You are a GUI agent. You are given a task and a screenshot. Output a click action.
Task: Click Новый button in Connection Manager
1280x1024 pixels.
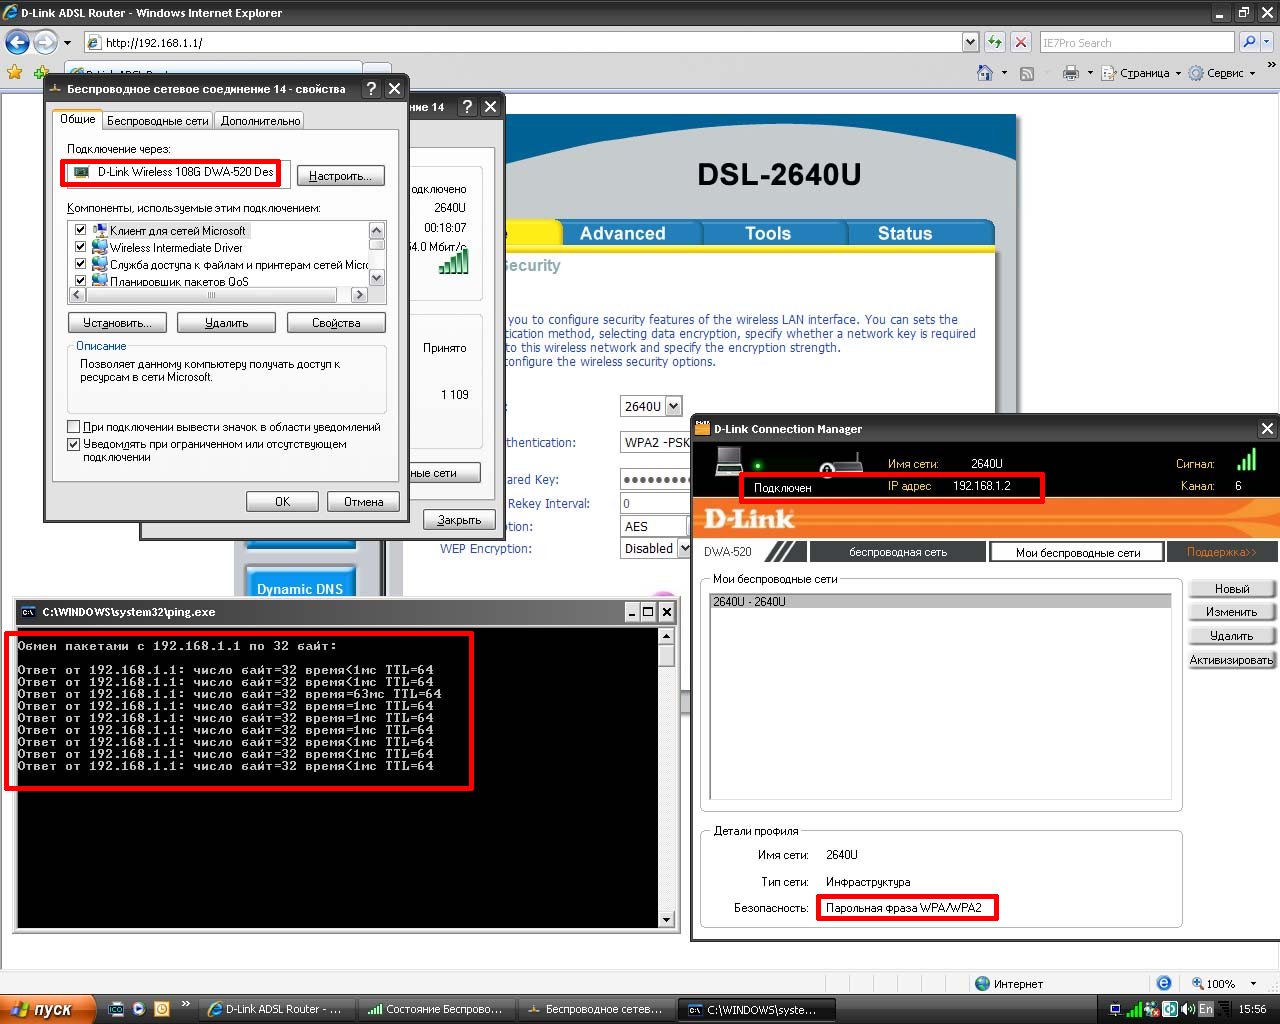1231,589
